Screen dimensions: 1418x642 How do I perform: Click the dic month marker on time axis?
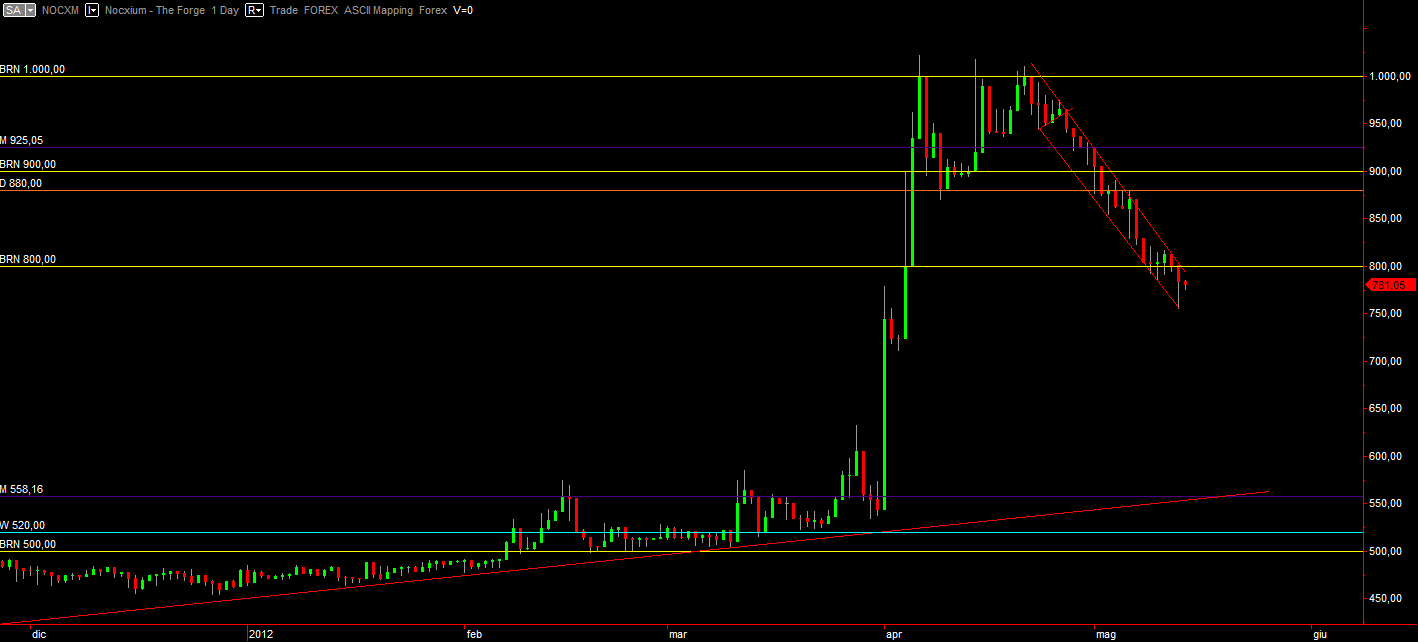pos(39,634)
